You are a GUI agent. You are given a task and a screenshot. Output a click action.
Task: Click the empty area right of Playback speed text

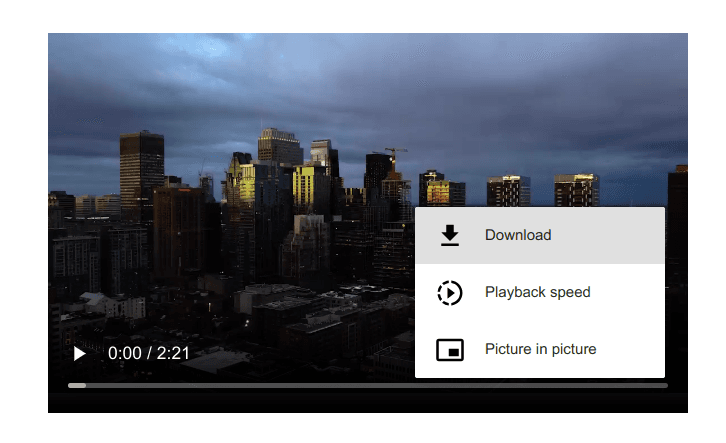click(x=630, y=293)
